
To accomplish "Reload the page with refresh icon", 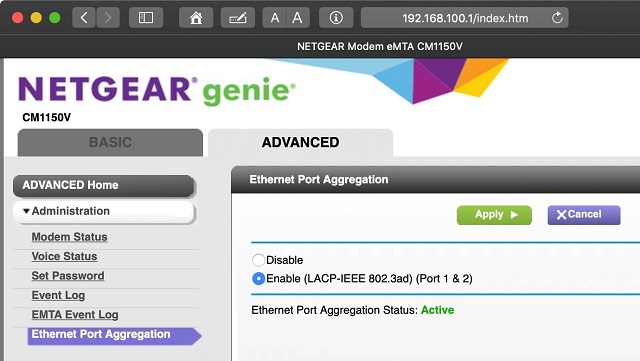I will 557,18.
